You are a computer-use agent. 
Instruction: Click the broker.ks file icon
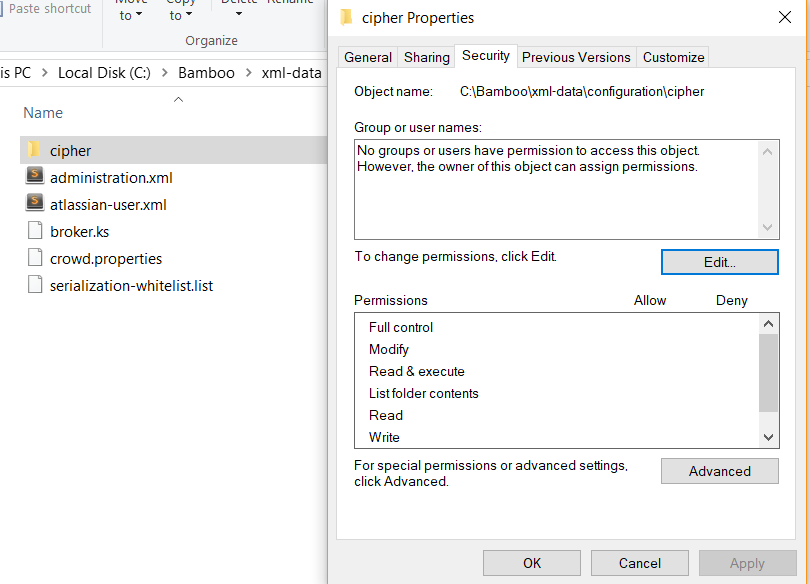pos(35,230)
